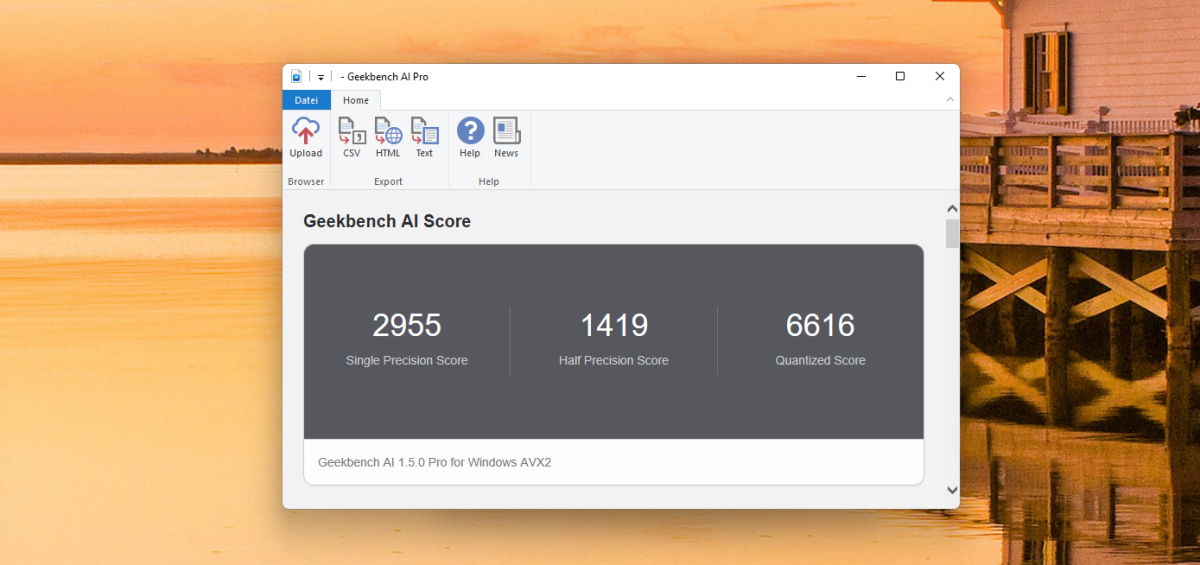Maximize the Geekbench AI Pro window
Image resolution: width=1200 pixels, height=565 pixels.
(900, 76)
